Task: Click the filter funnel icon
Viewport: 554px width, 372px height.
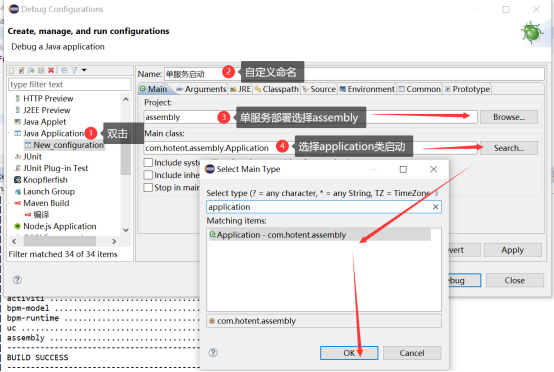Action: pyautogui.click(x=74, y=70)
